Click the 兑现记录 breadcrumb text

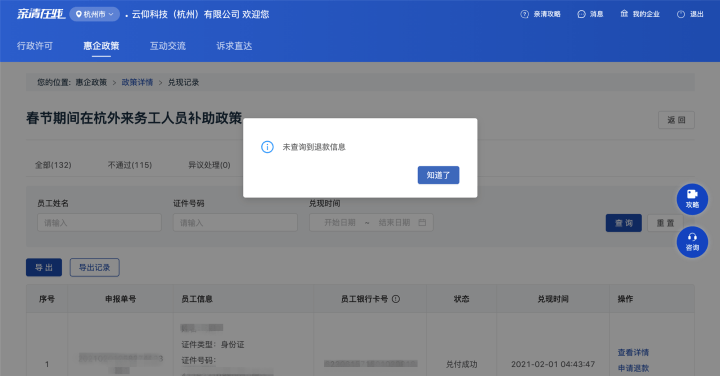tap(183, 82)
